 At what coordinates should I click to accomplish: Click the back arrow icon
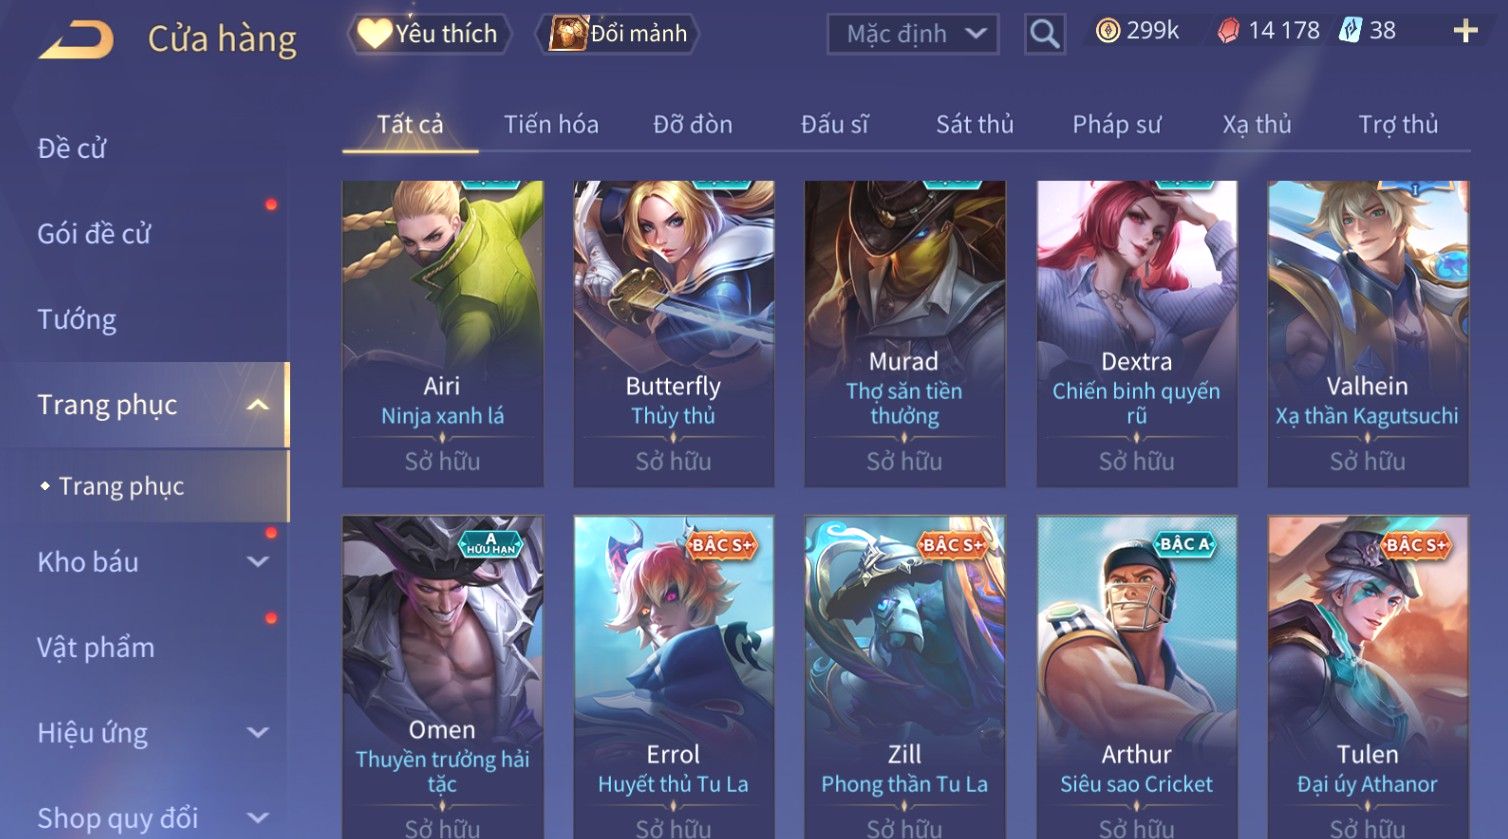point(76,40)
